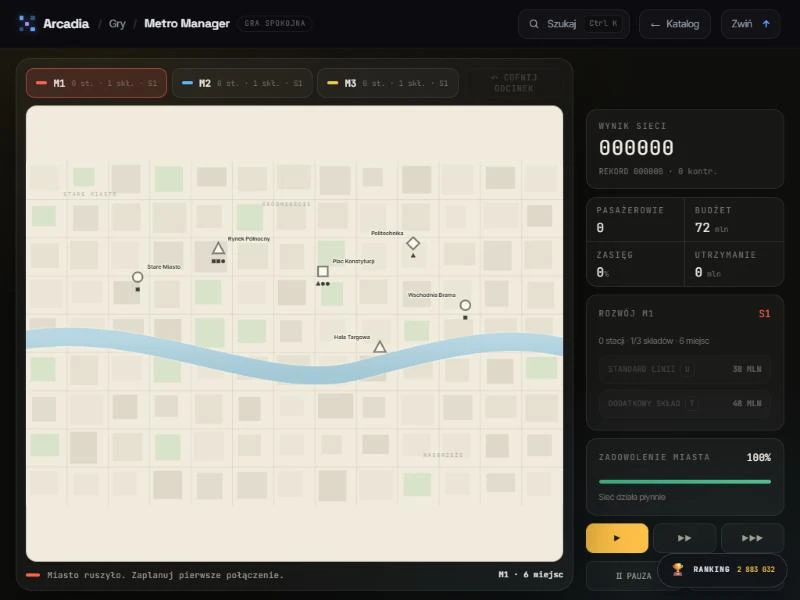Click the Arcadia pixel logo icon
Viewport: 800px width, 600px height.
click(x=27, y=23)
